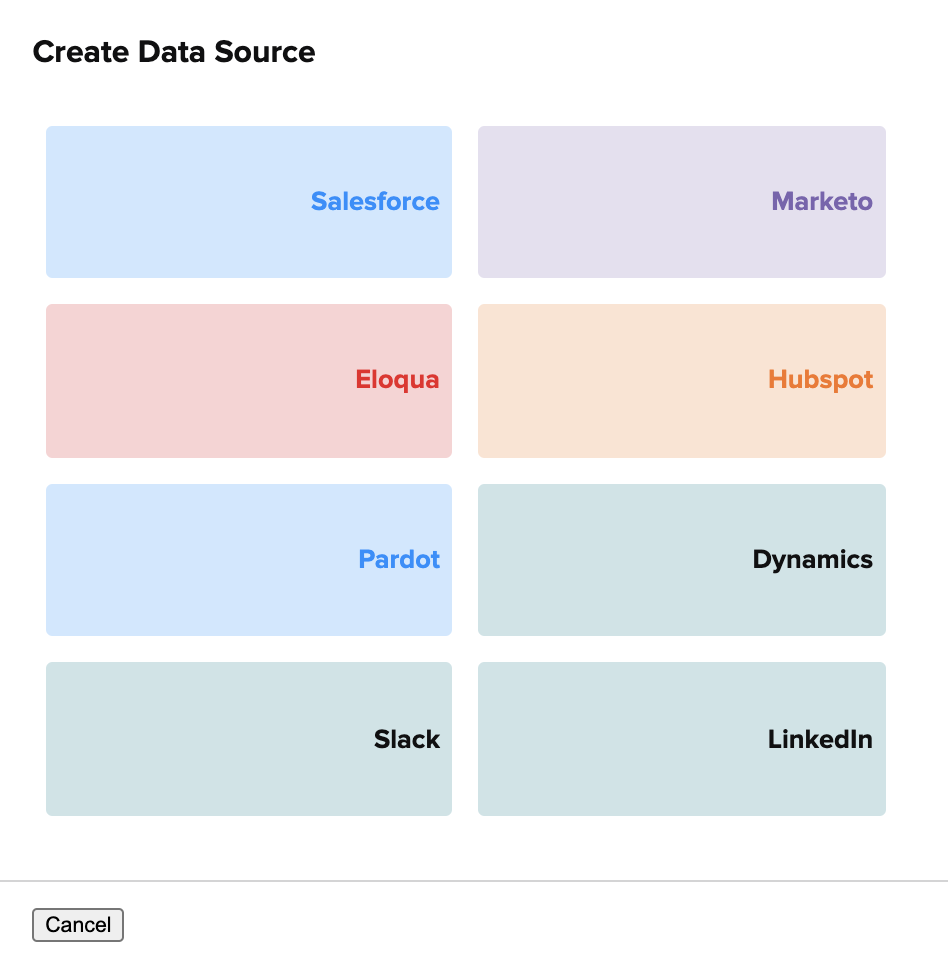Select the Slack data source tile

coord(249,738)
